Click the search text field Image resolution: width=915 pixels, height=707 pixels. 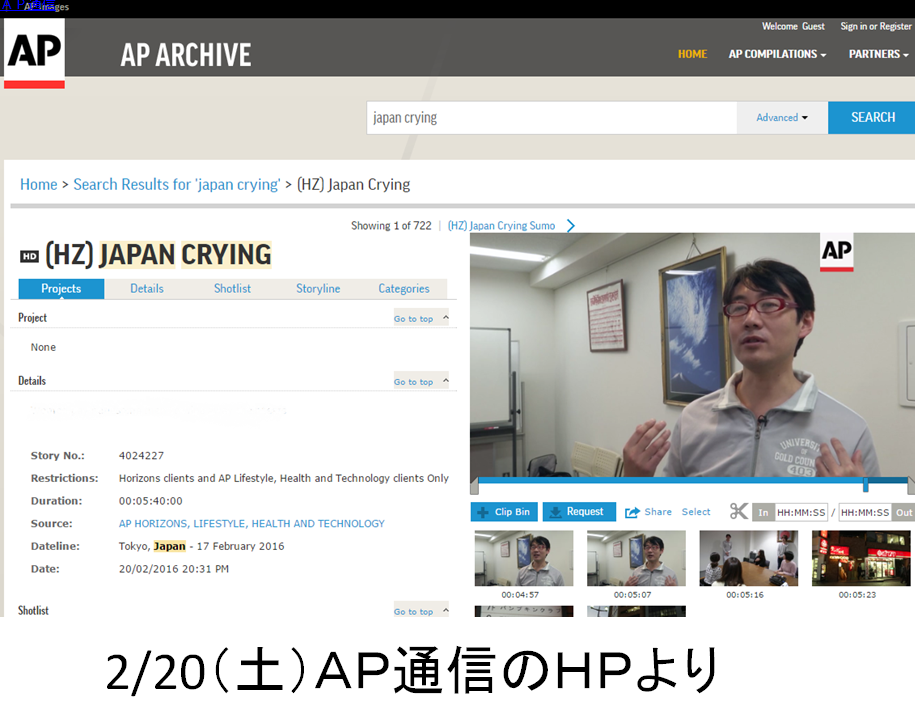[x=552, y=118]
